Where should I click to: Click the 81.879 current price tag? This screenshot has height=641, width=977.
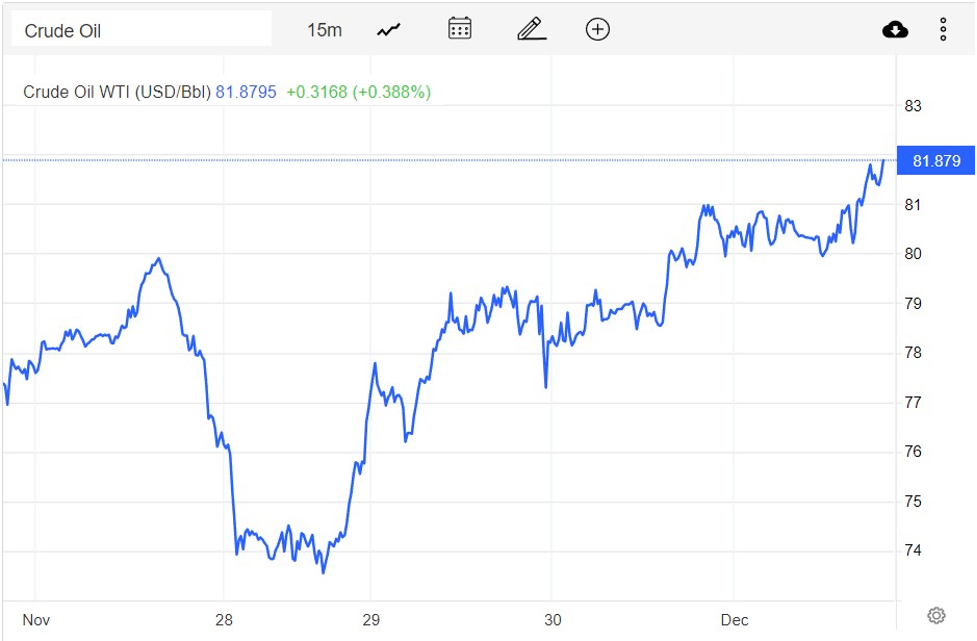point(936,161)
